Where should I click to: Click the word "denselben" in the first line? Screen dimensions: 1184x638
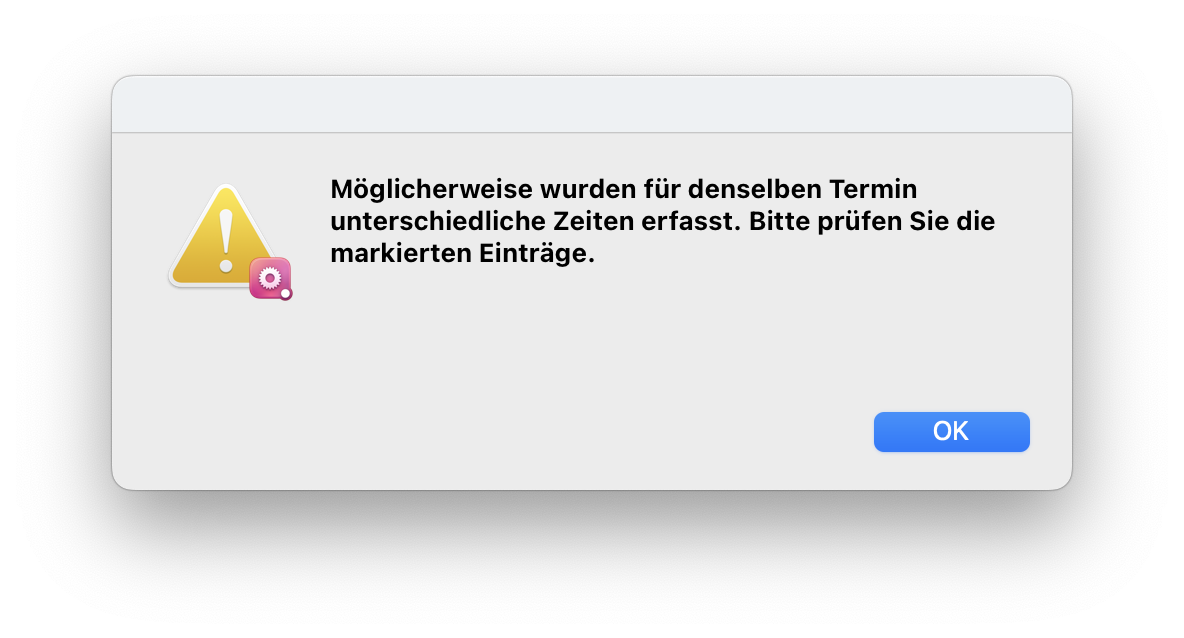(x=755, y=189)
